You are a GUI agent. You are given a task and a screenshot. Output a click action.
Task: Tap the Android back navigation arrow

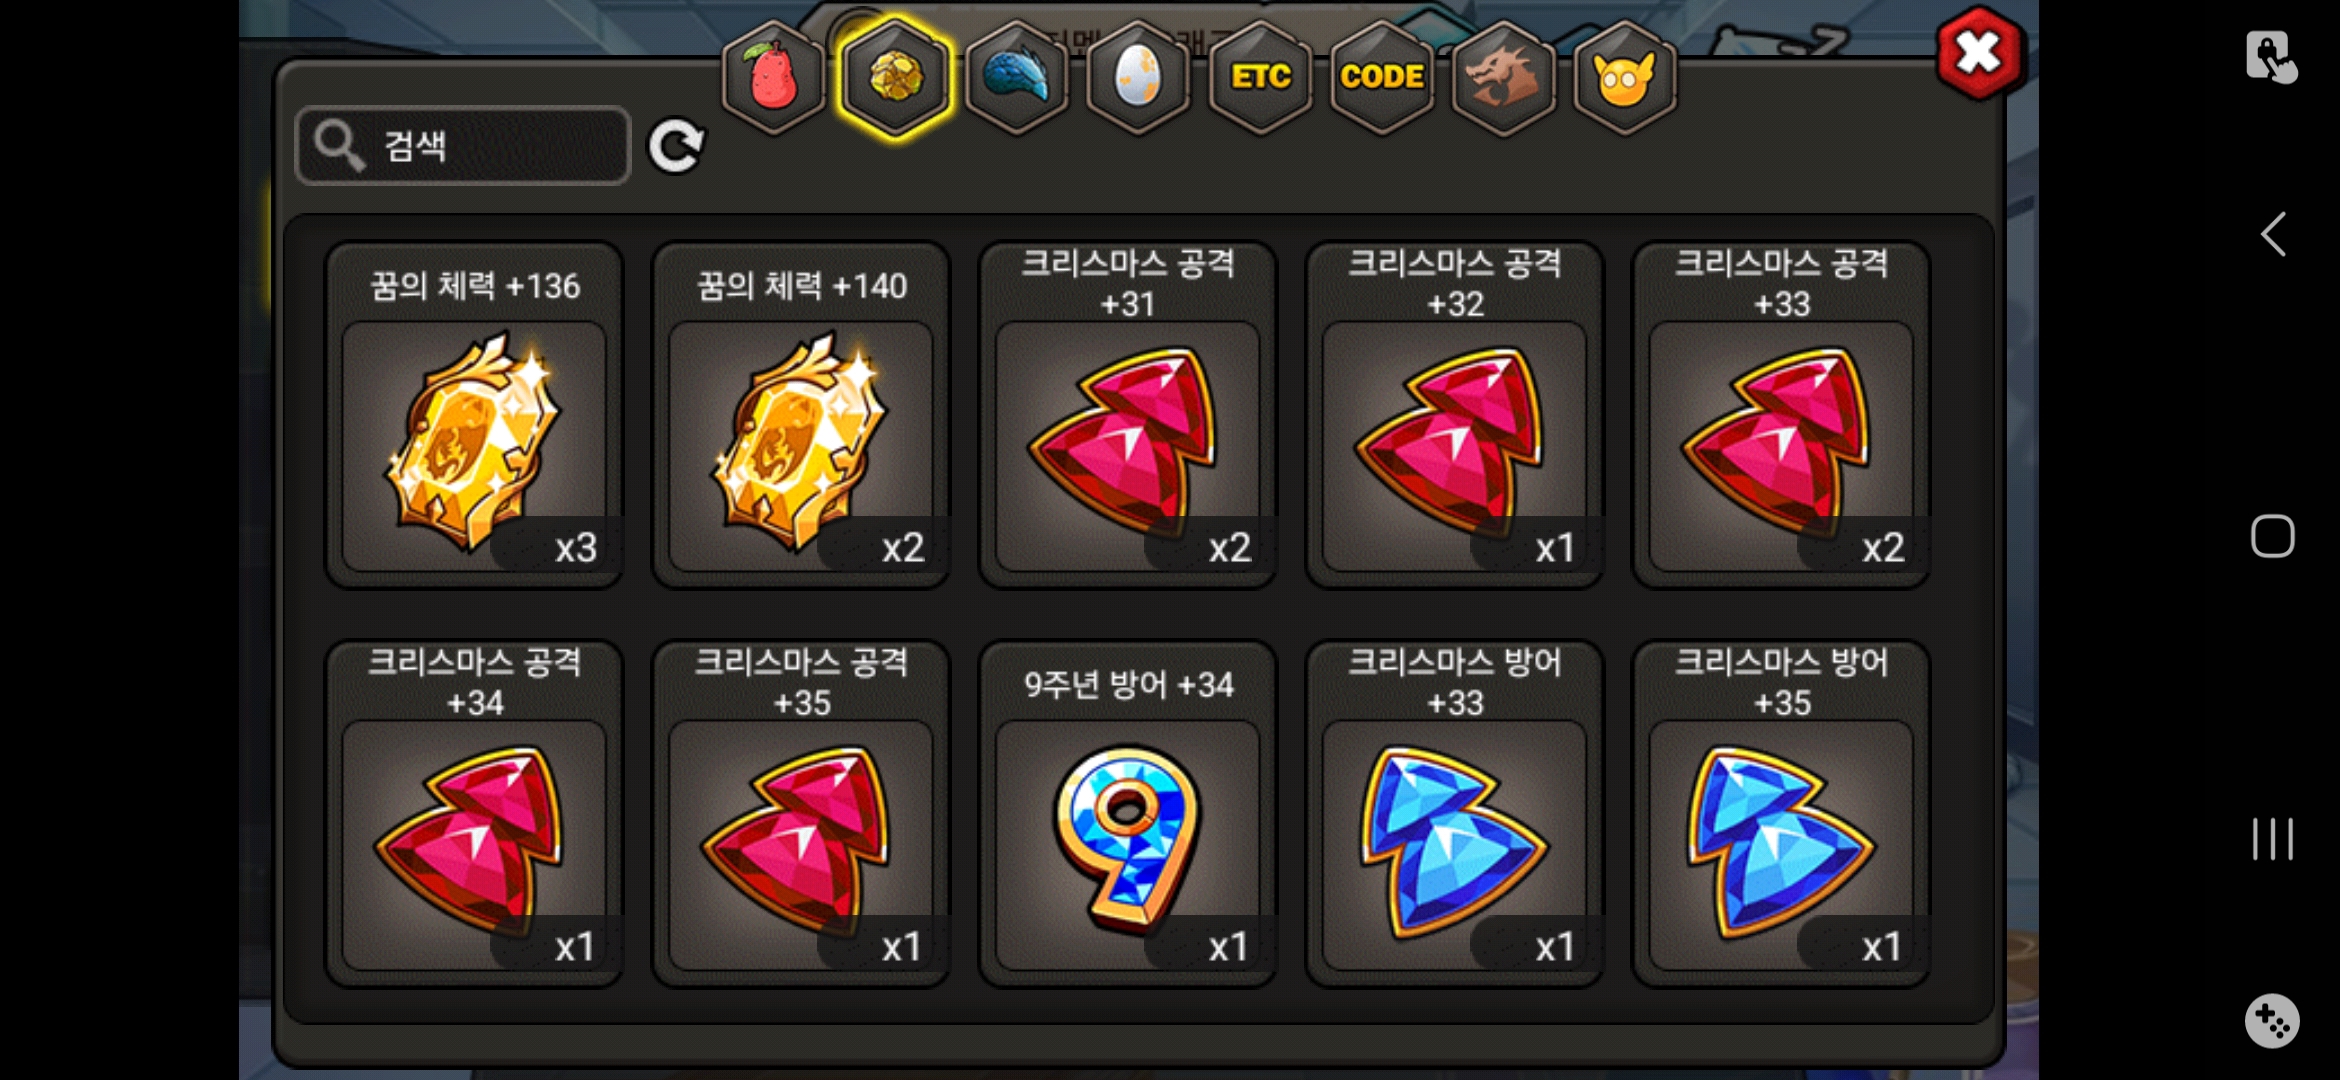[2273, 234]
